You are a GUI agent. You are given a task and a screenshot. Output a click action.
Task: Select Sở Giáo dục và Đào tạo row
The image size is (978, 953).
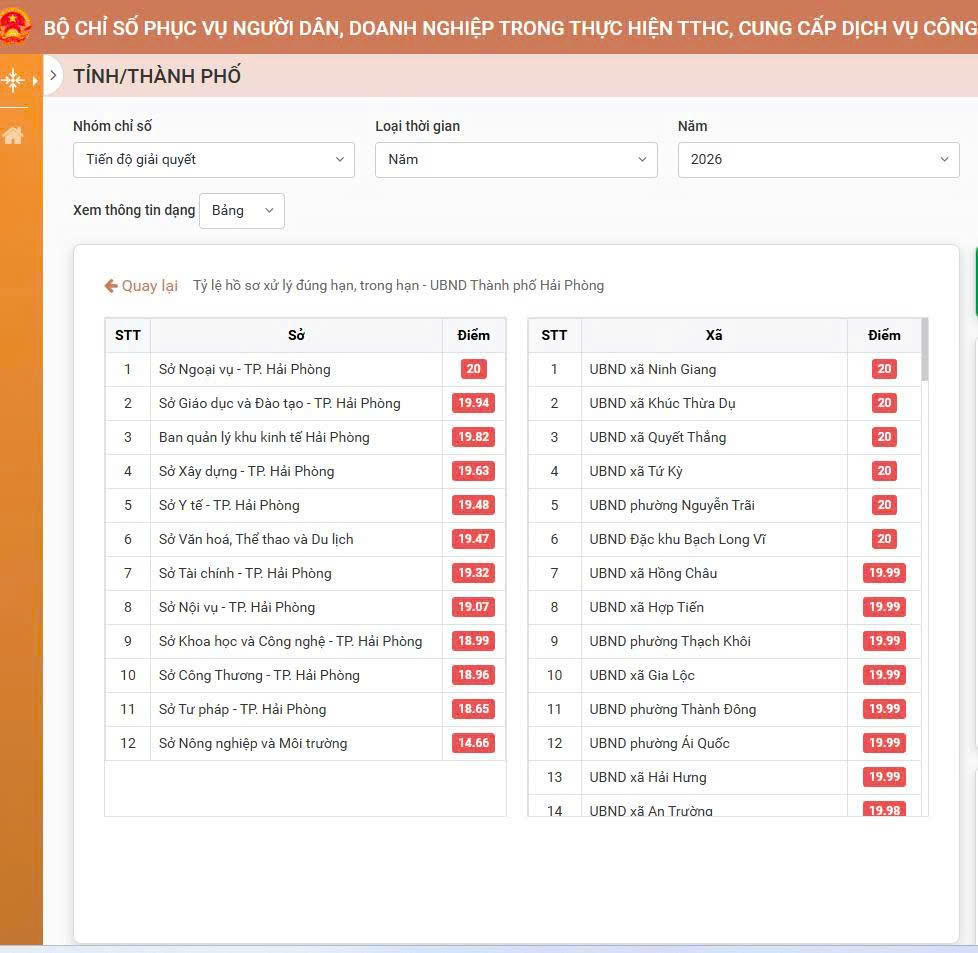click(x=279, y=403)
